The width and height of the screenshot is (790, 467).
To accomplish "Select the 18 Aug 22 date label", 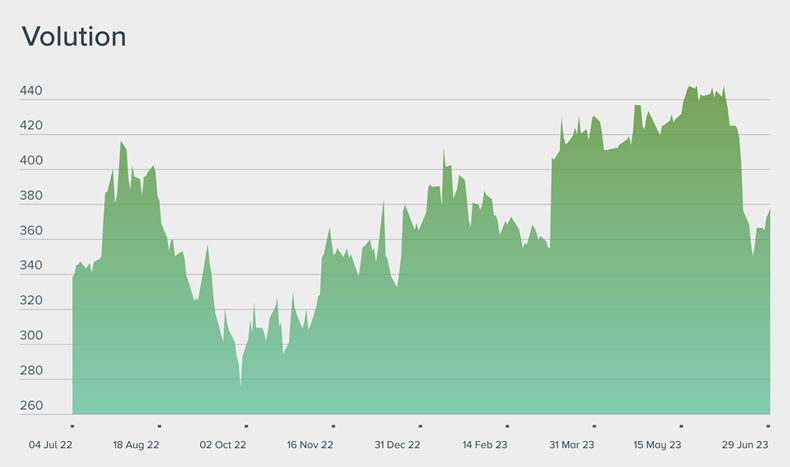I will [x=136, y=444].
